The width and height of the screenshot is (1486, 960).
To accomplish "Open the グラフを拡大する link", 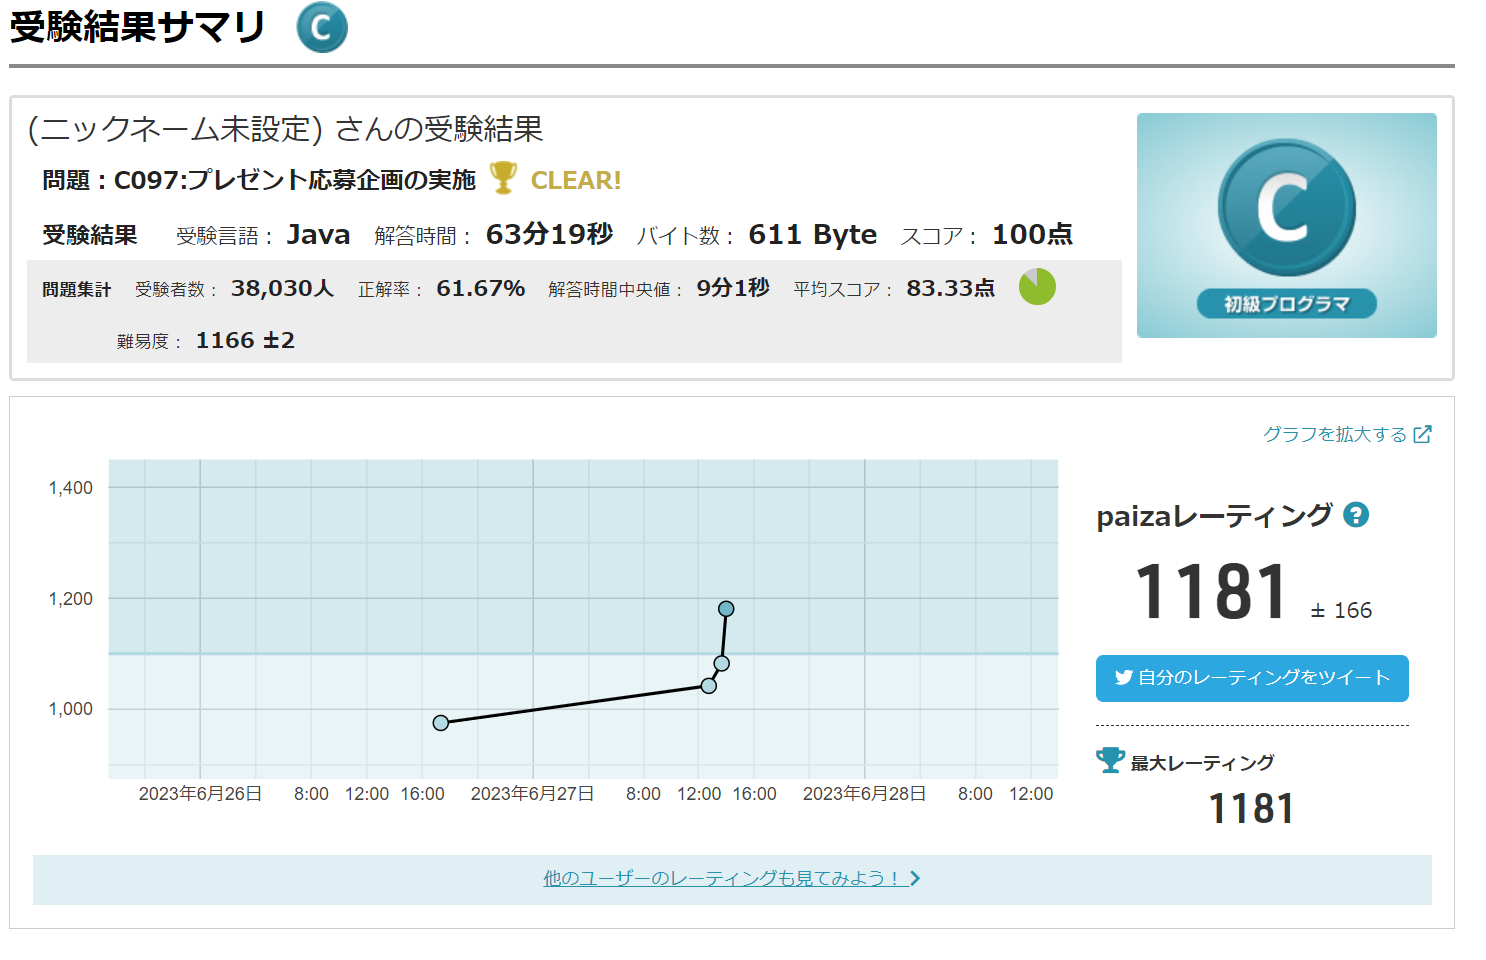I will coord(1334,434).
